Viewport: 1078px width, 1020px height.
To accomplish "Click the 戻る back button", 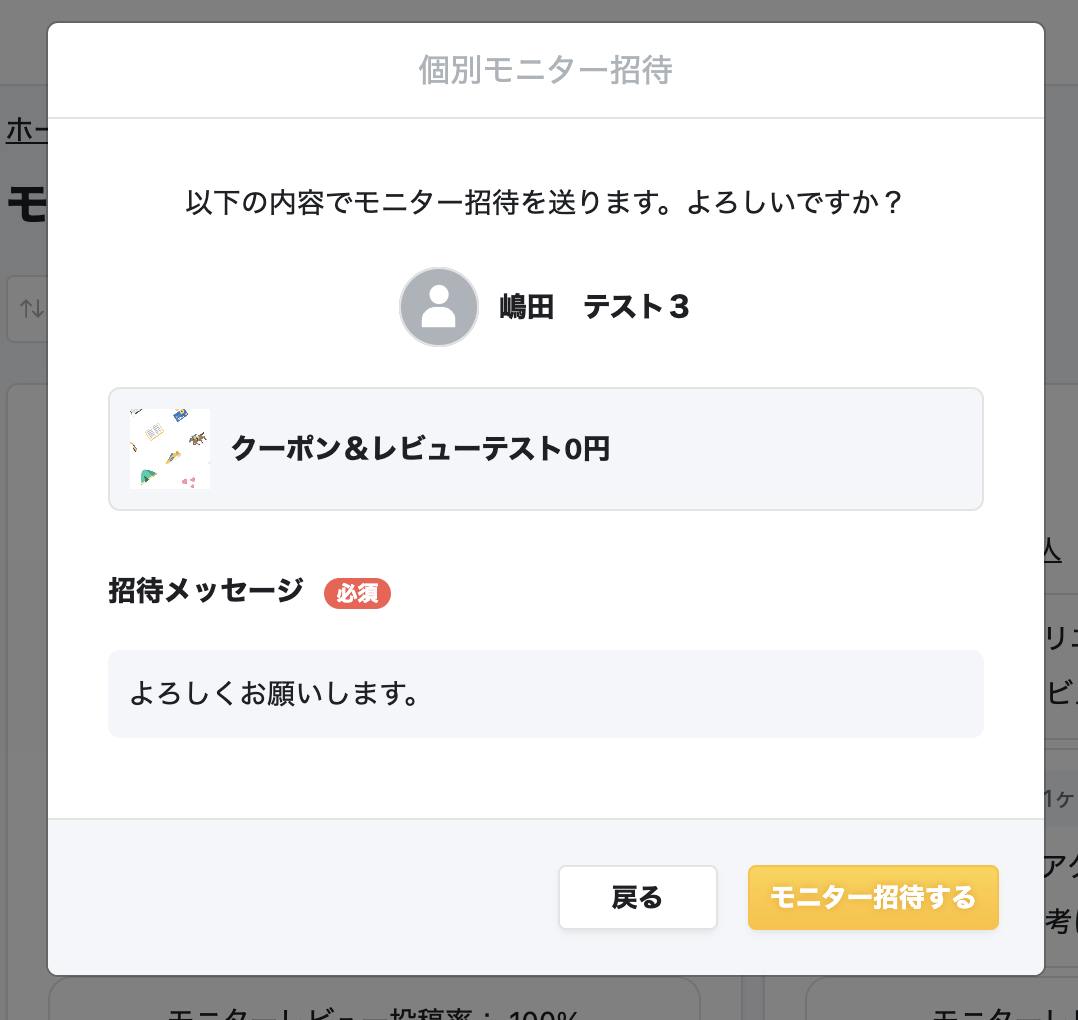I will (637, 897).
